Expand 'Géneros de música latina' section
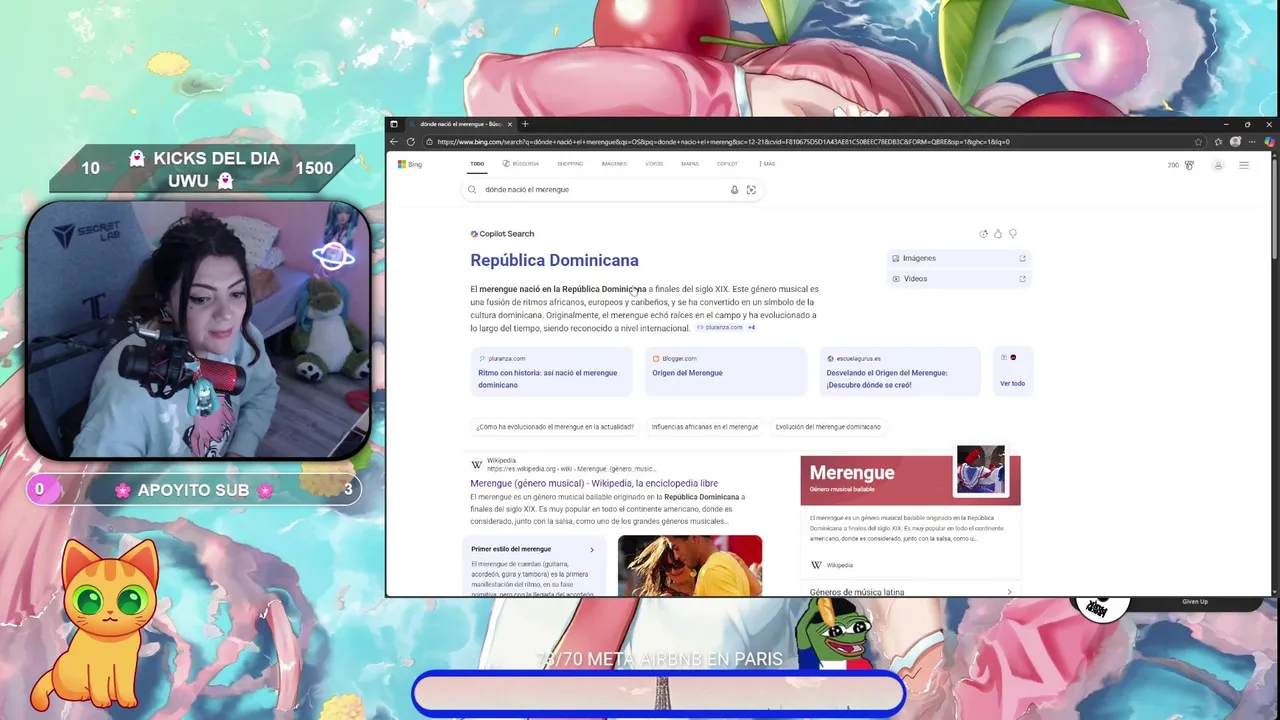Image resolution: width=1280 pixels, height=720 pixels. (910, 592)
